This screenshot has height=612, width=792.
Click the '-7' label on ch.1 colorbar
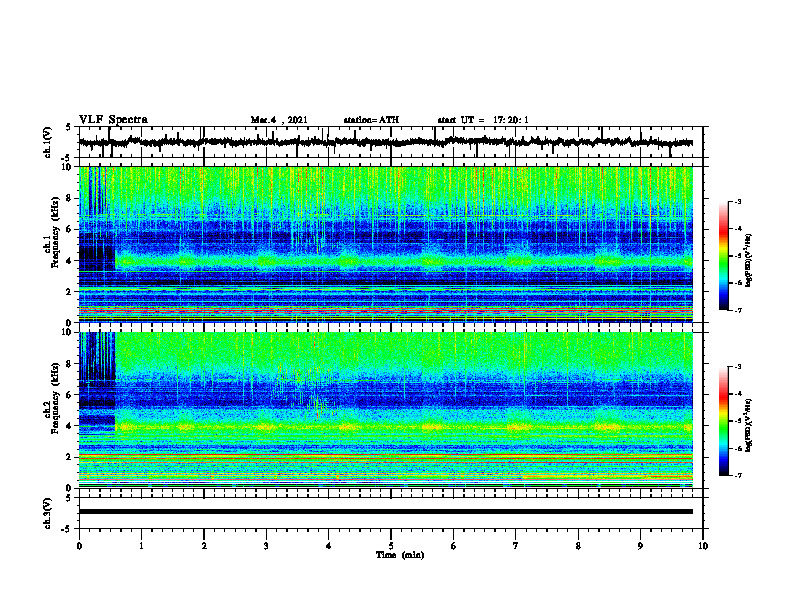click(737, 310)
